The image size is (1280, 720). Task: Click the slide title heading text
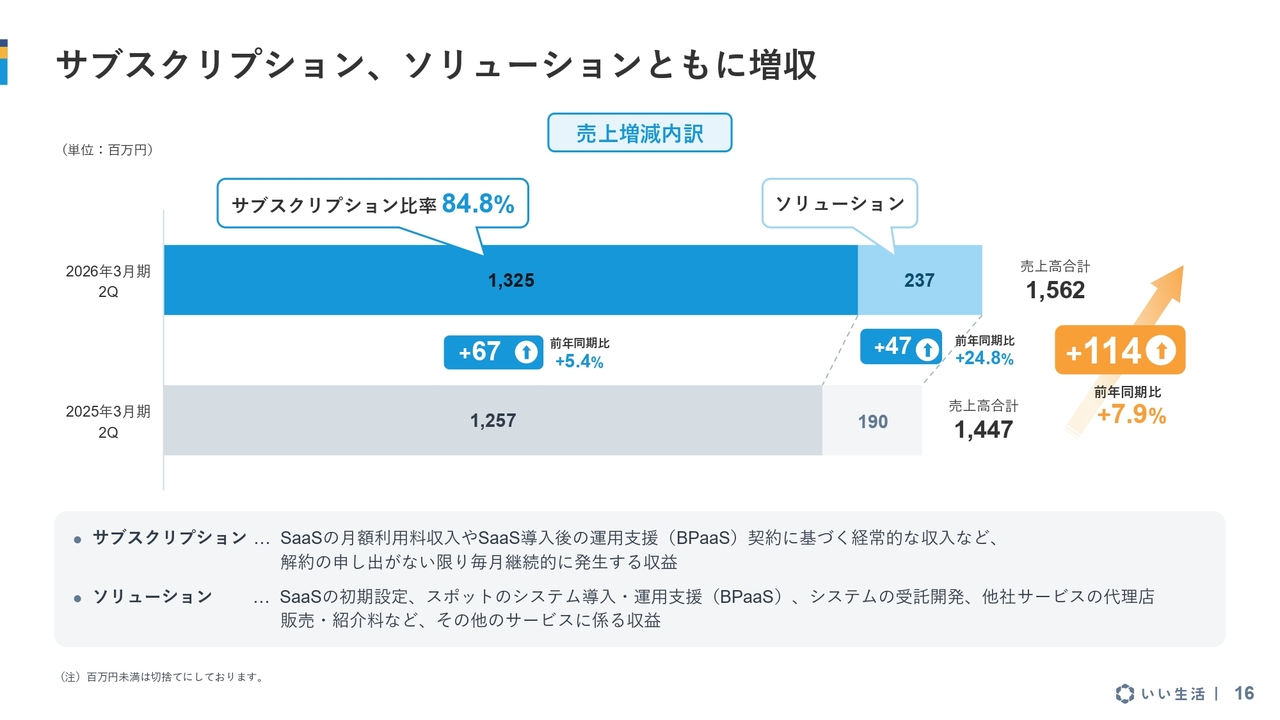tap(436, 65)
